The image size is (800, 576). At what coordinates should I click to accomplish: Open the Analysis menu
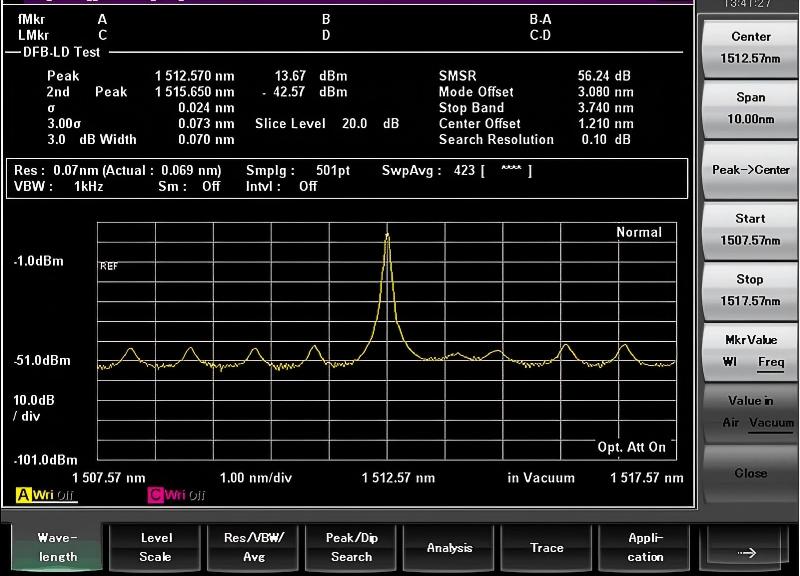pos(449,548)
